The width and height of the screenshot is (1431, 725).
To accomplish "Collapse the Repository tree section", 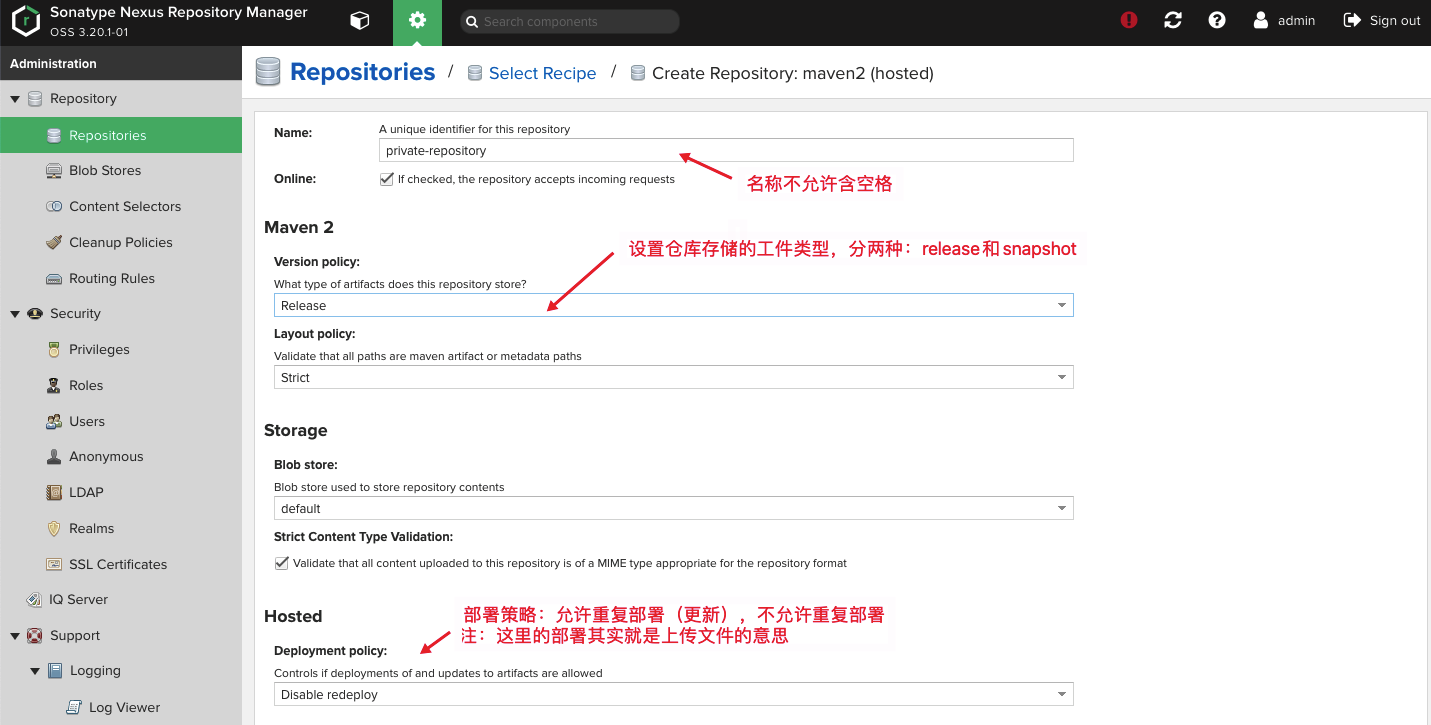I will (15, 99).
